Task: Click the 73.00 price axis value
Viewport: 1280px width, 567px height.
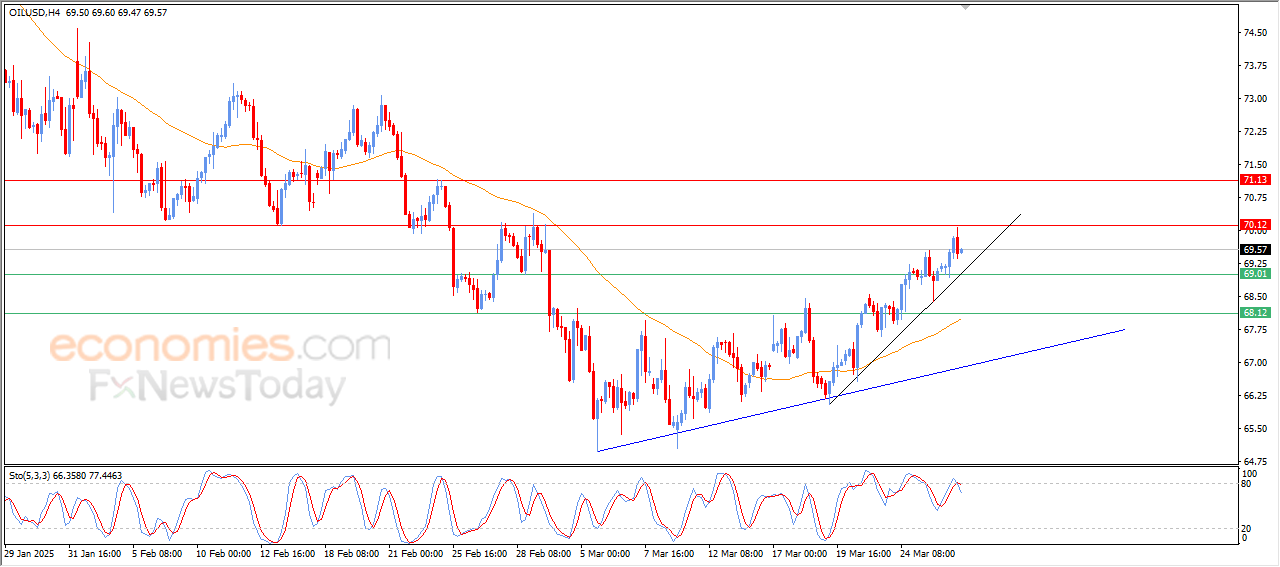Action: tap(1256, 99)
